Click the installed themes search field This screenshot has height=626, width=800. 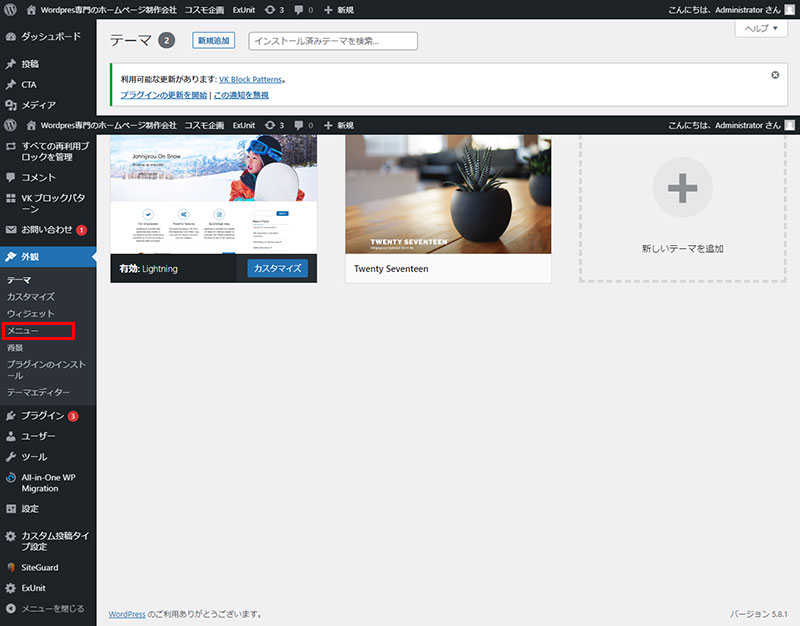(x=333, y=41)
